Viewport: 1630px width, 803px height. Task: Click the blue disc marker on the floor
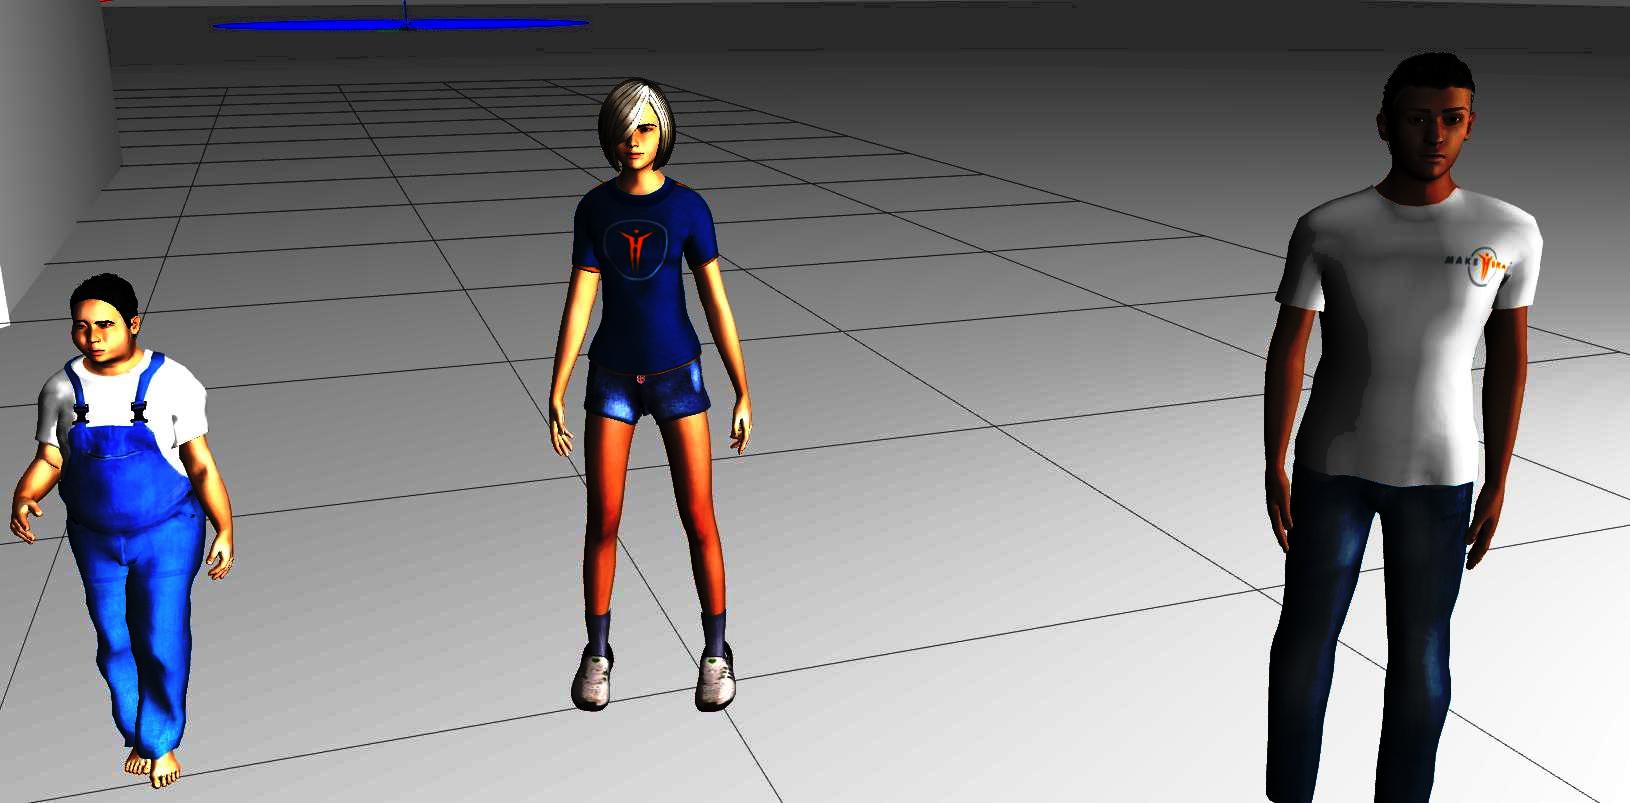coord(400,24)
